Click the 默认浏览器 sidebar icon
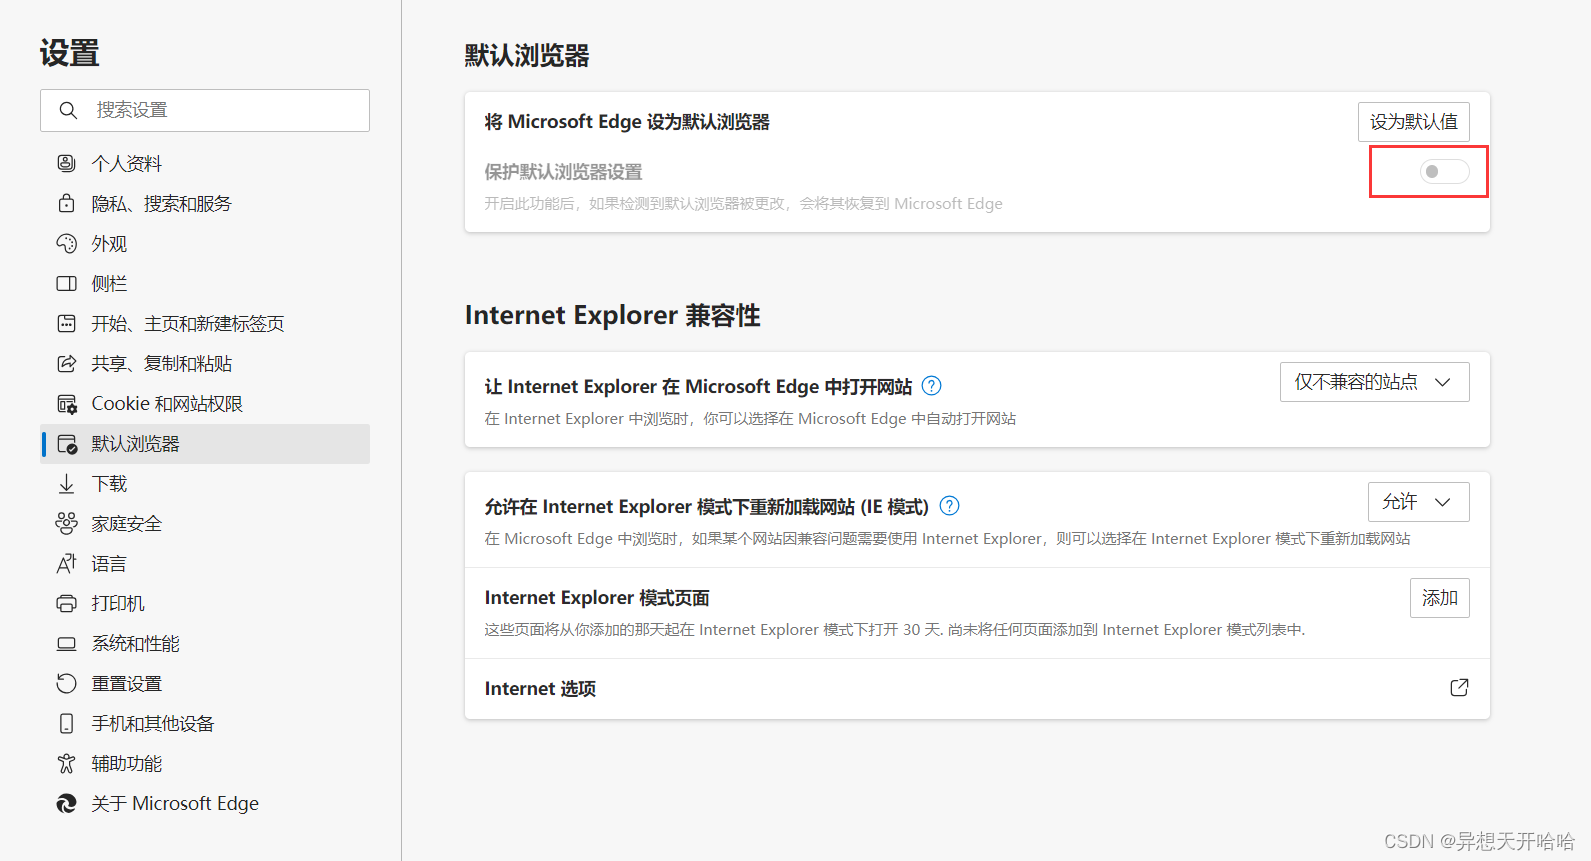1591x861 pixels. point(67,444)
